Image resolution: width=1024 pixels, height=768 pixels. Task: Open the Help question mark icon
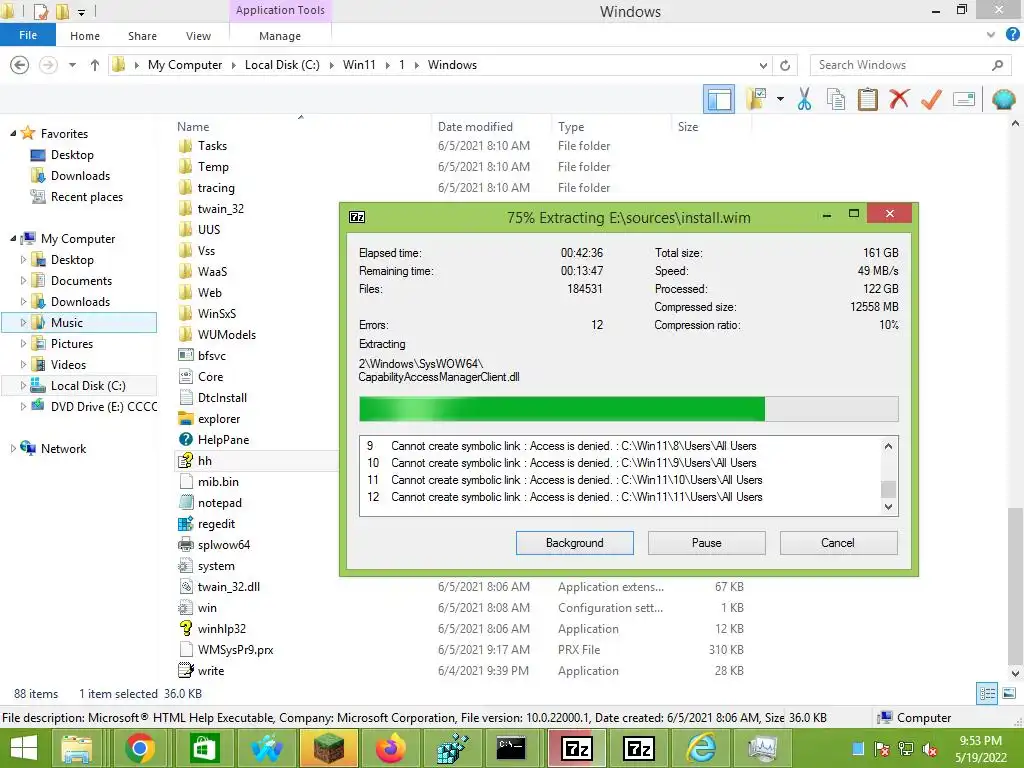[1012, 35]
